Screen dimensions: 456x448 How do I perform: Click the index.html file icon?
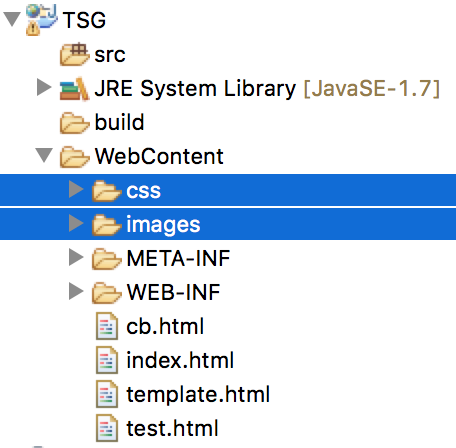[x=107, y=360]
